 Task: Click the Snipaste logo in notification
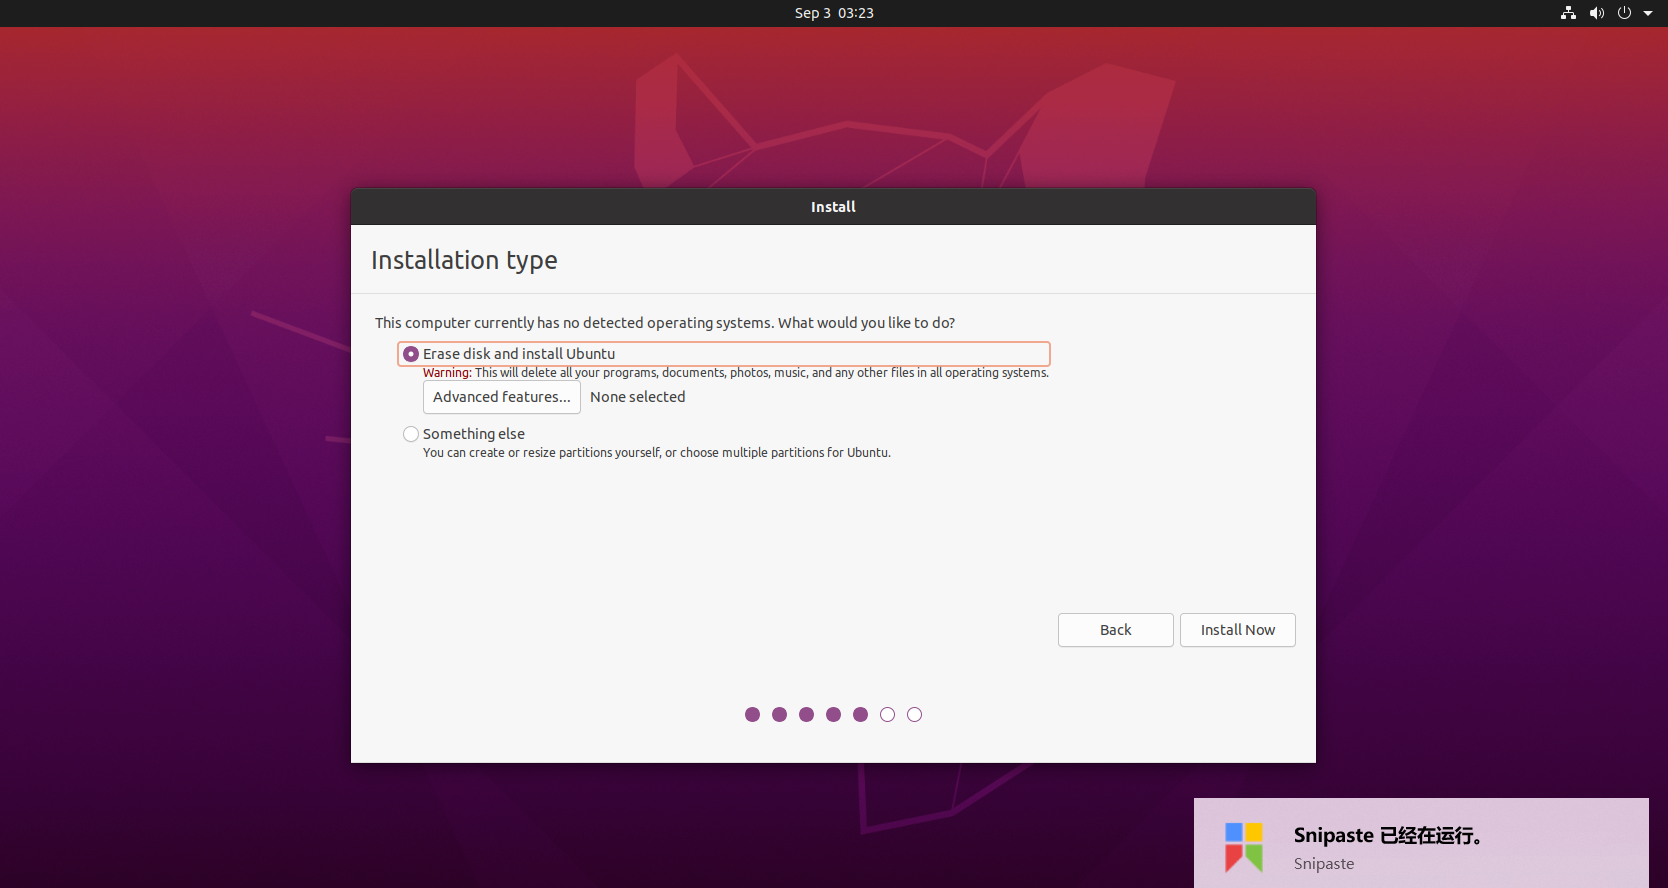[x=1244, y=847]
